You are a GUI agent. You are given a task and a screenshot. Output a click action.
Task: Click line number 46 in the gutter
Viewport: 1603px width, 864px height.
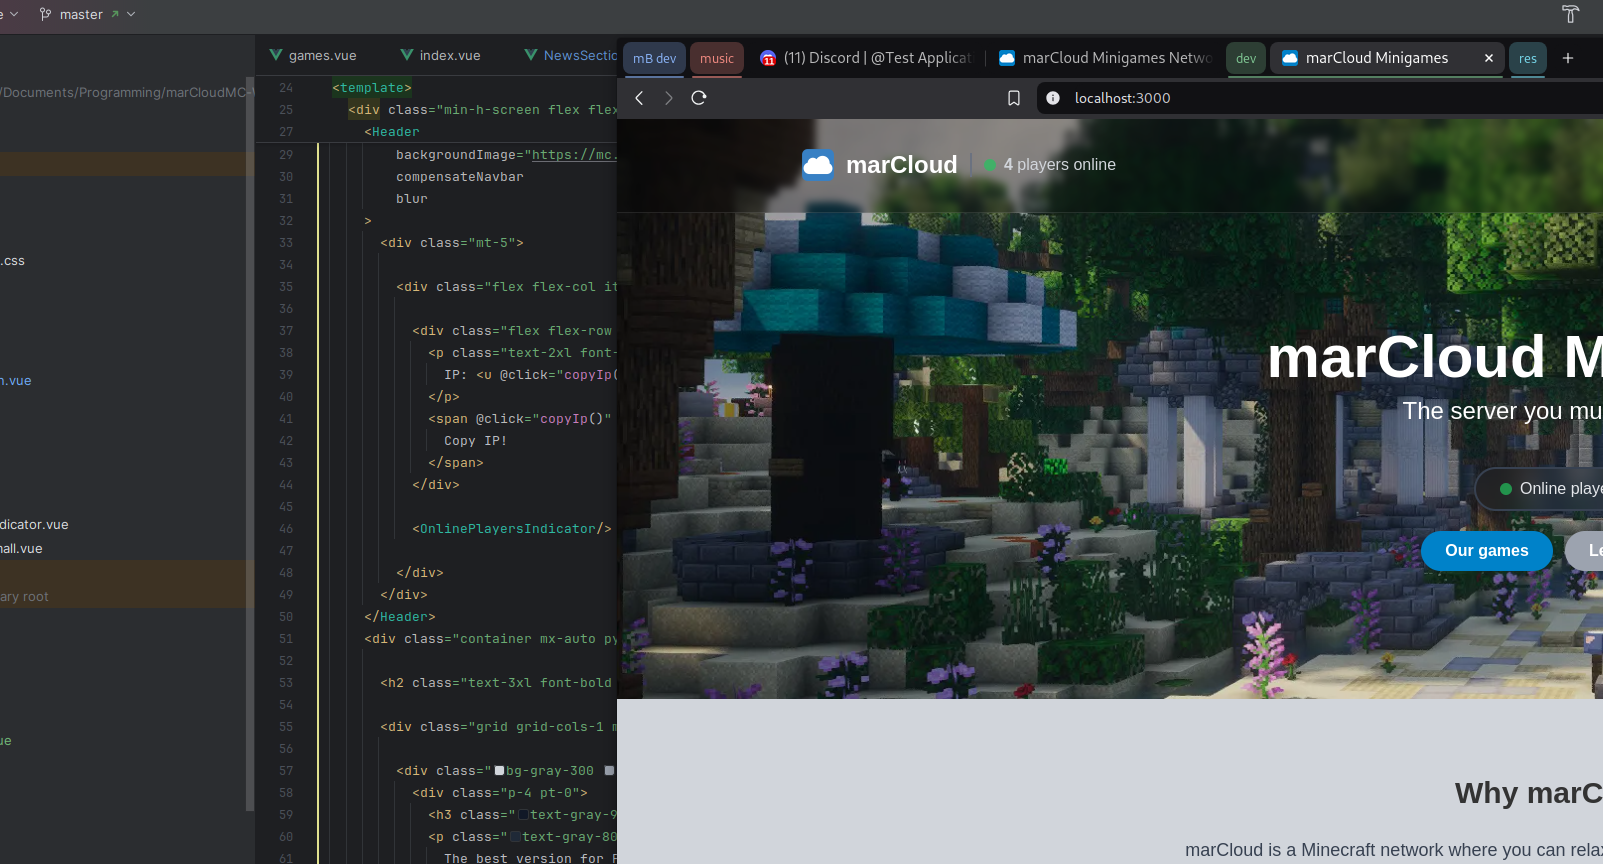286,529
